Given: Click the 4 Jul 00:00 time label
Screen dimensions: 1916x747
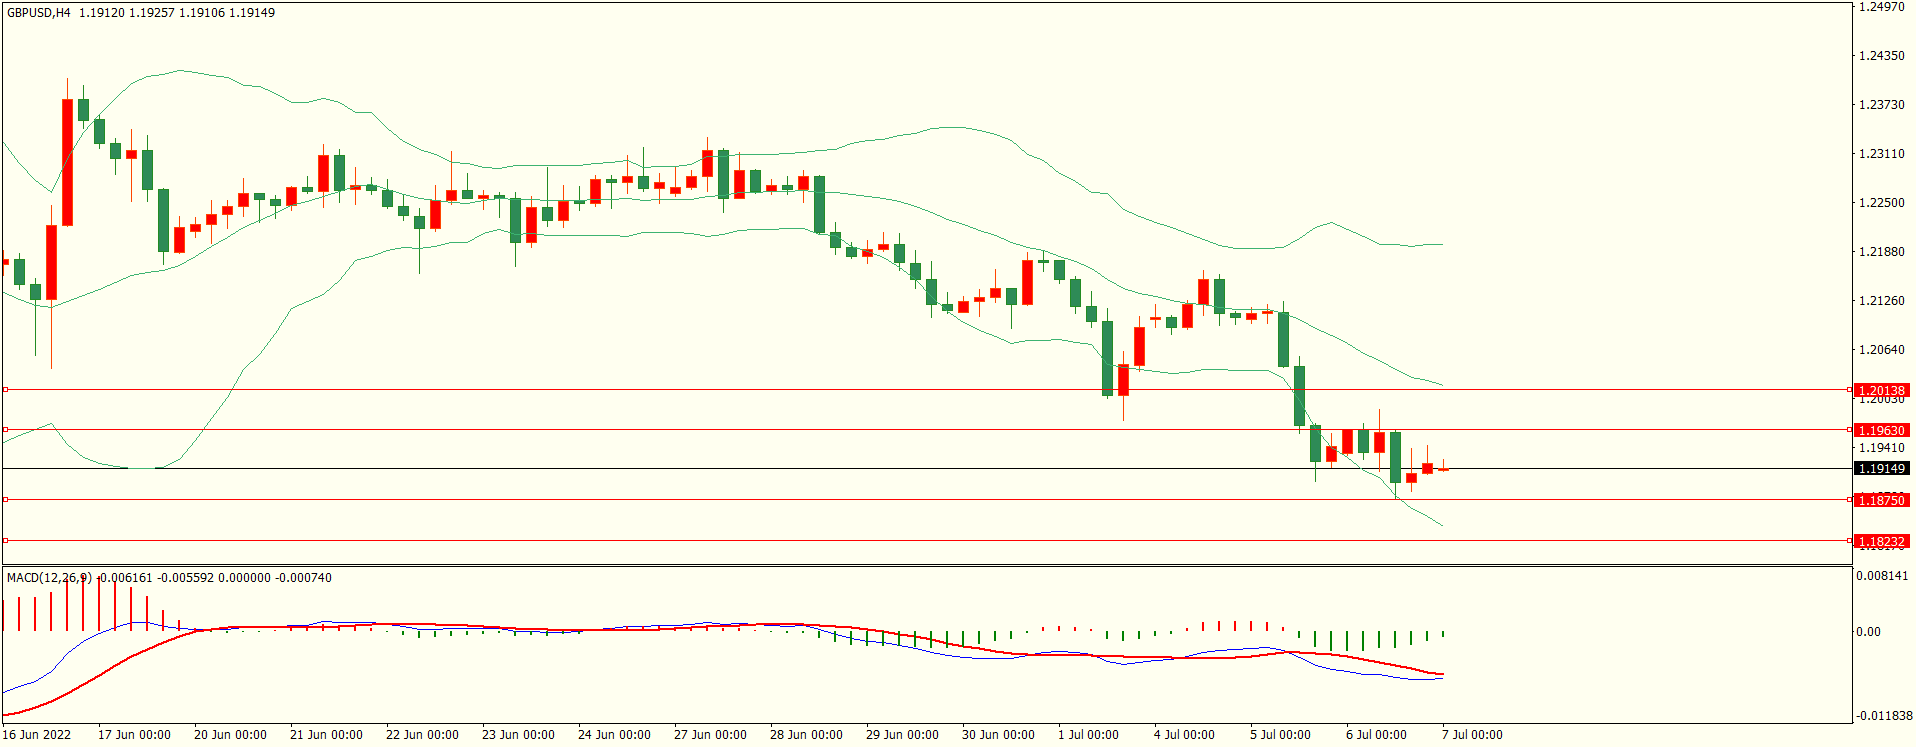Looking at the screenshot, I should coord(1184,734).
